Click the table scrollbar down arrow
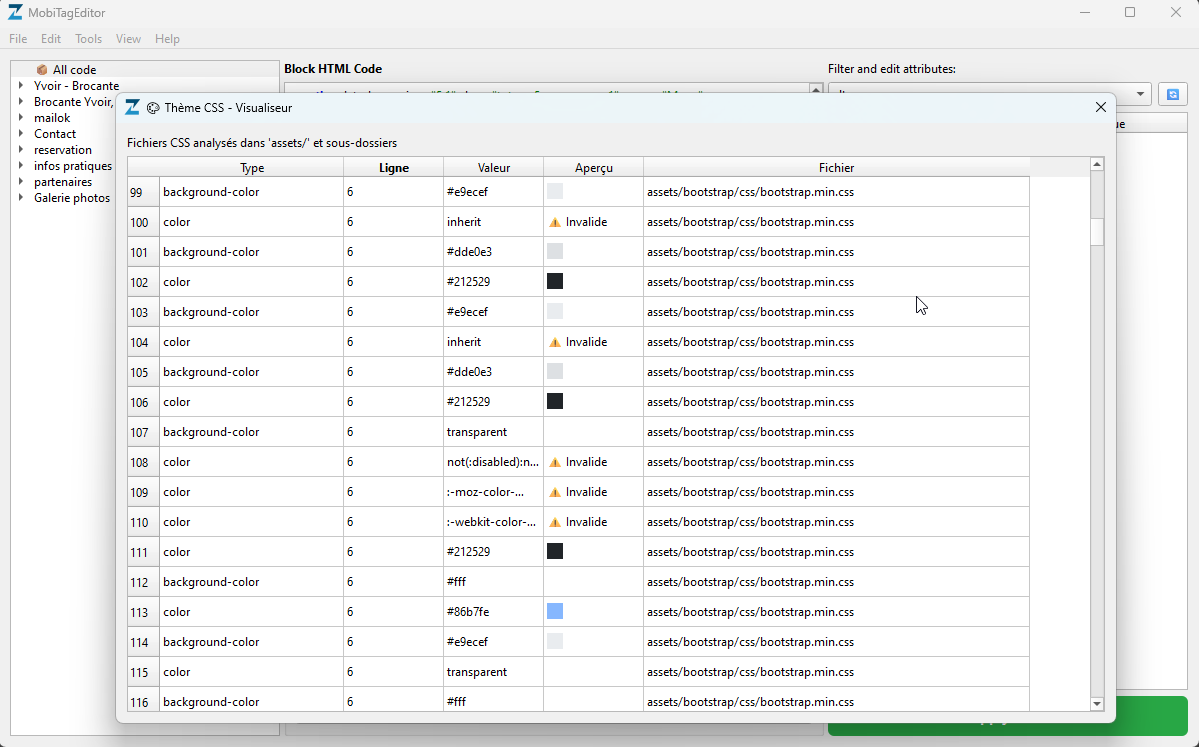Screen dimensions: 1199x747 (1097, 704)
